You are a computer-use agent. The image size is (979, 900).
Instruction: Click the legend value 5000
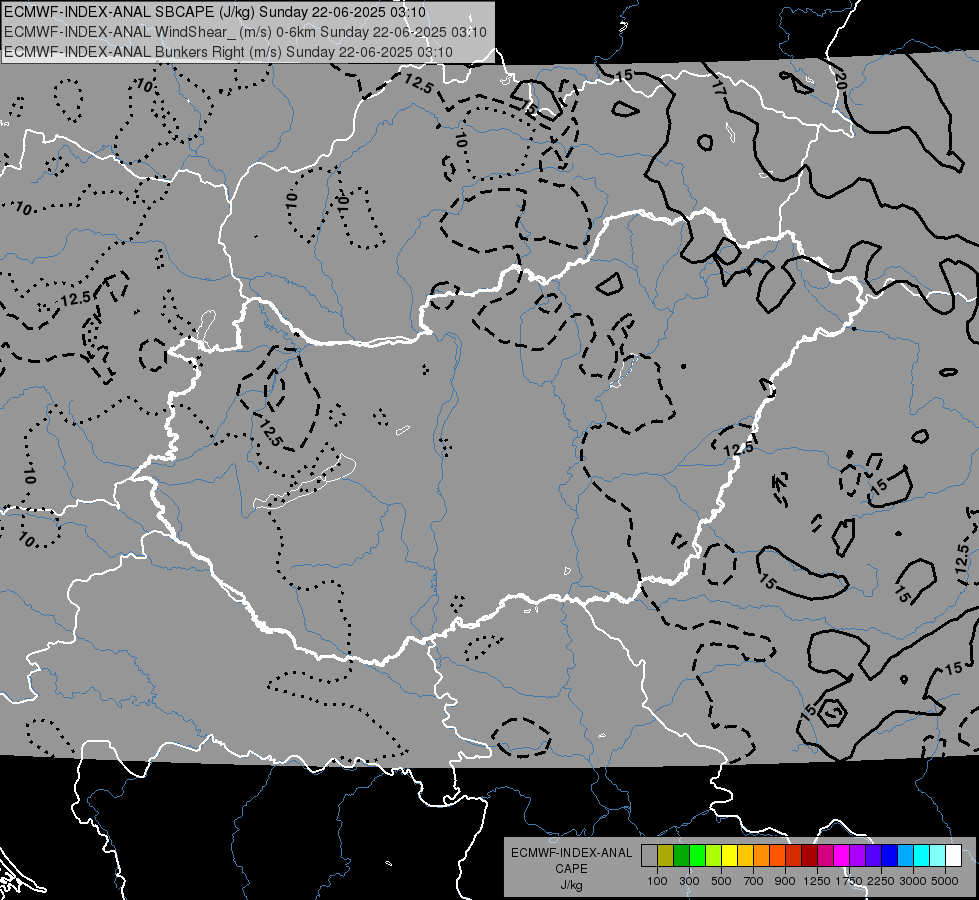[x=945, y=881]
